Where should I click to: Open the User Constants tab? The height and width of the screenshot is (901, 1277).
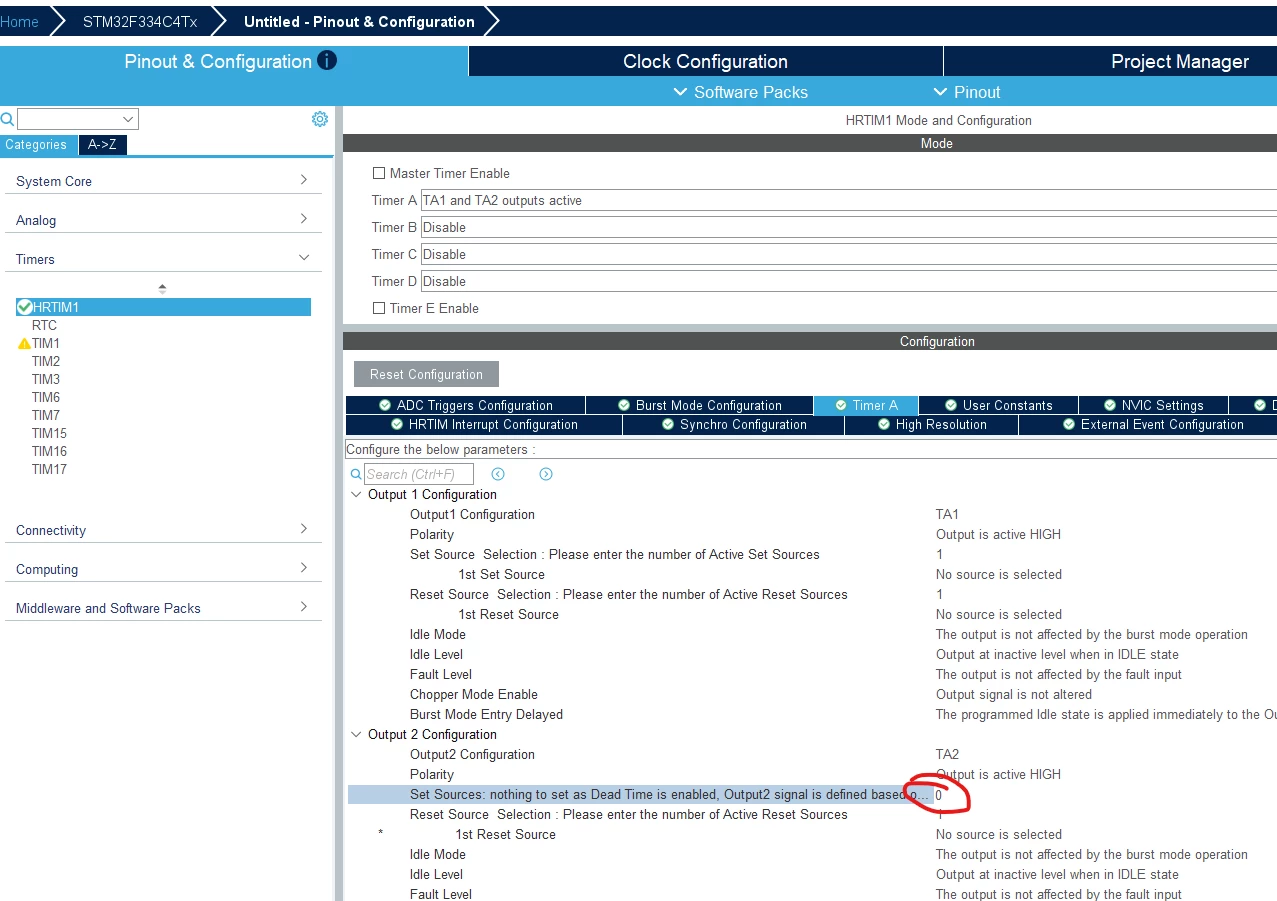(x=998, y=405)
